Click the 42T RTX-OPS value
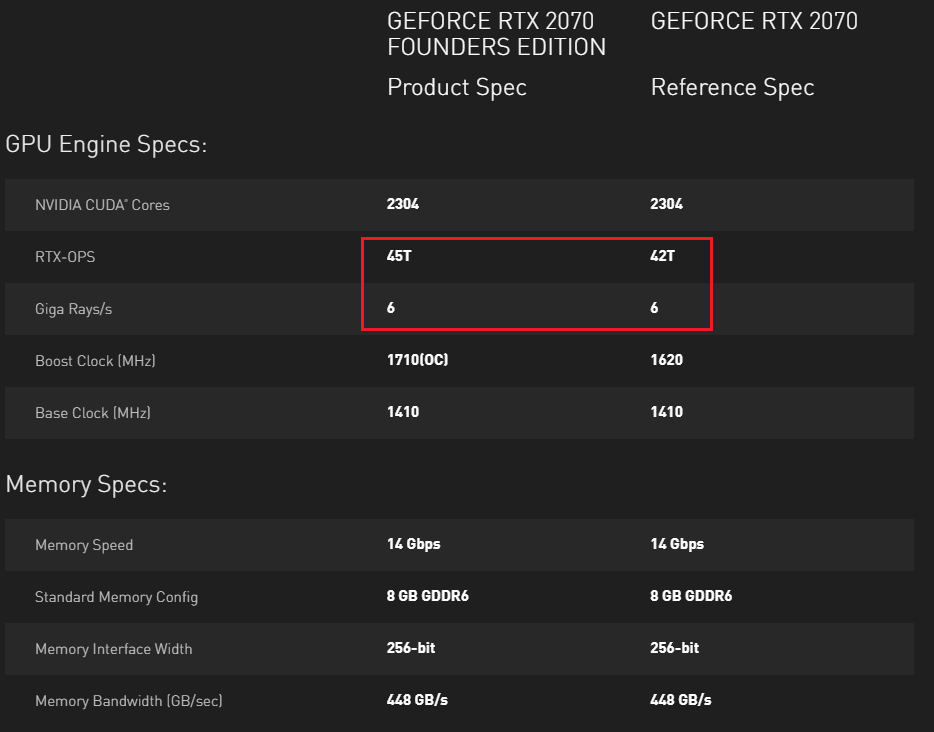 point(663,256)
